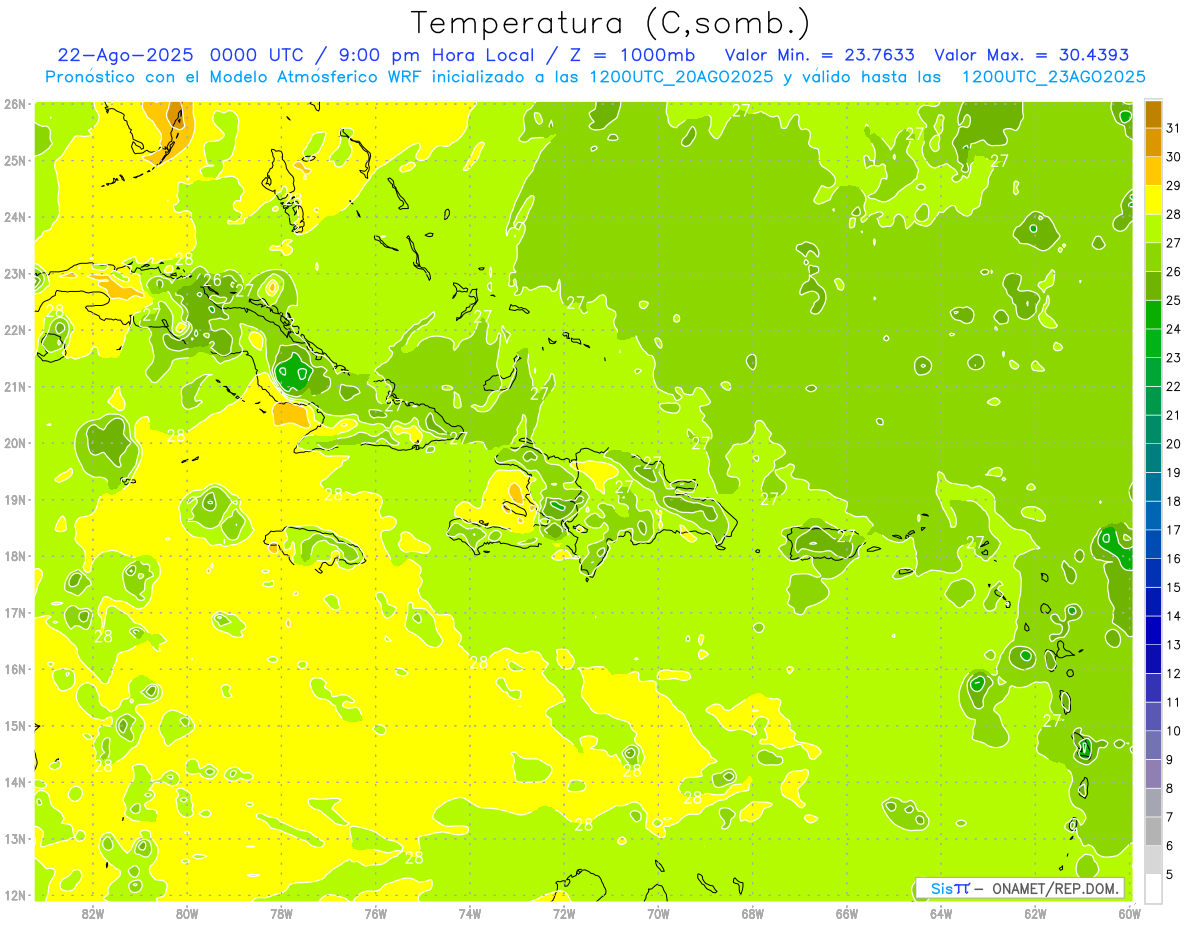Click the "82W" longitude axis label
Image resolution: width=1200 pixels, height=927 pixels.
click(93, 913)
